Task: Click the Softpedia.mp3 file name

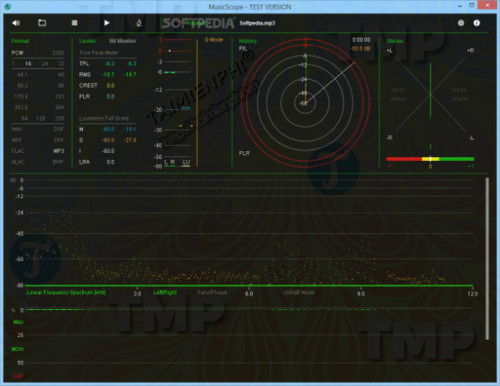Action: click(x=257, y=23)
